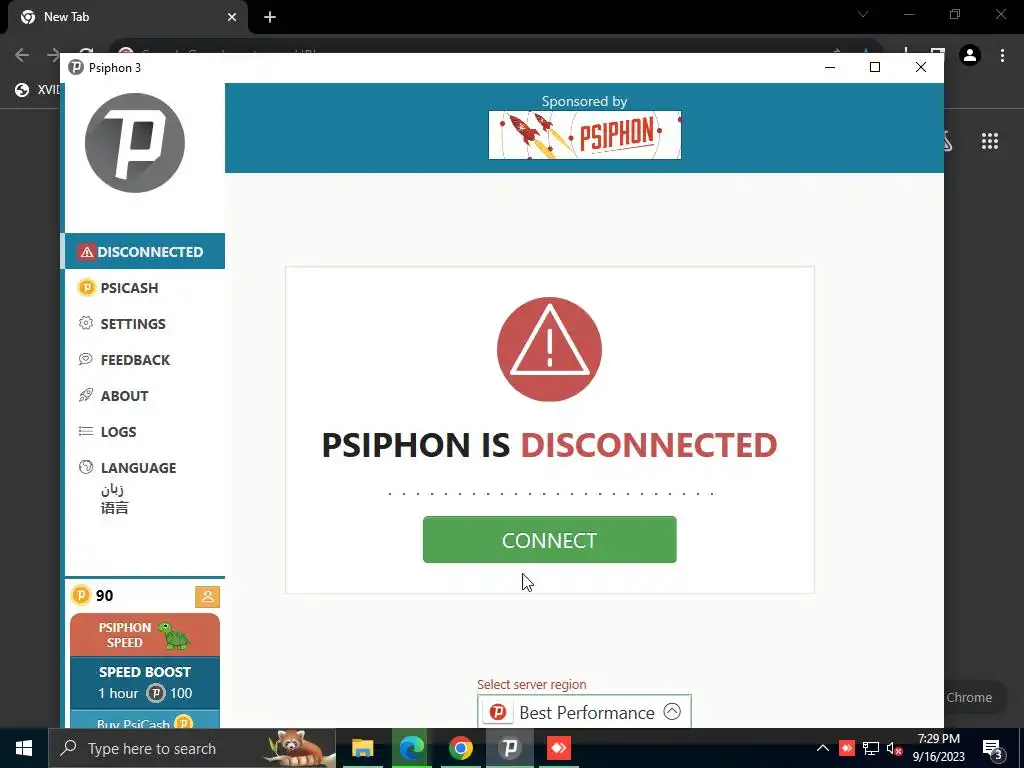
Task: Switch to Chrome from taskbar
Action: pos(460,748)
